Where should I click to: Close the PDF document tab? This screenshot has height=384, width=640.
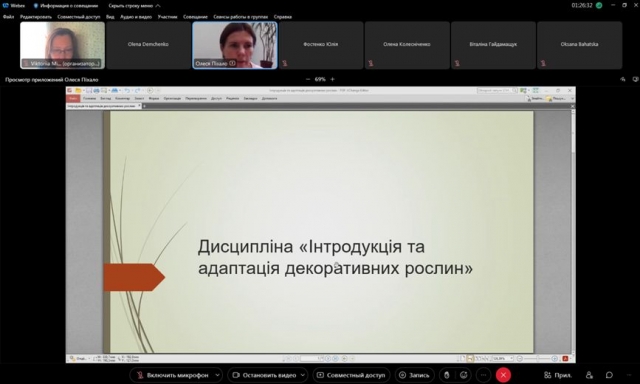pyautogui.click(x=139, y=106)
